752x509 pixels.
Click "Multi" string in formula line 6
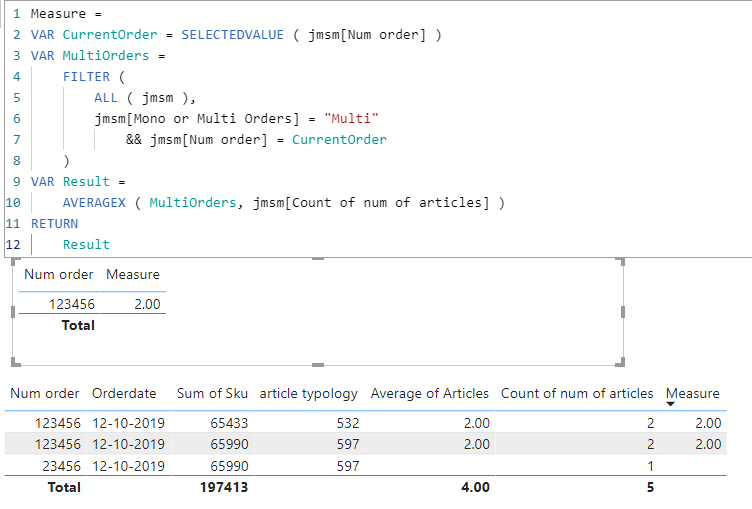click(351, 118)
